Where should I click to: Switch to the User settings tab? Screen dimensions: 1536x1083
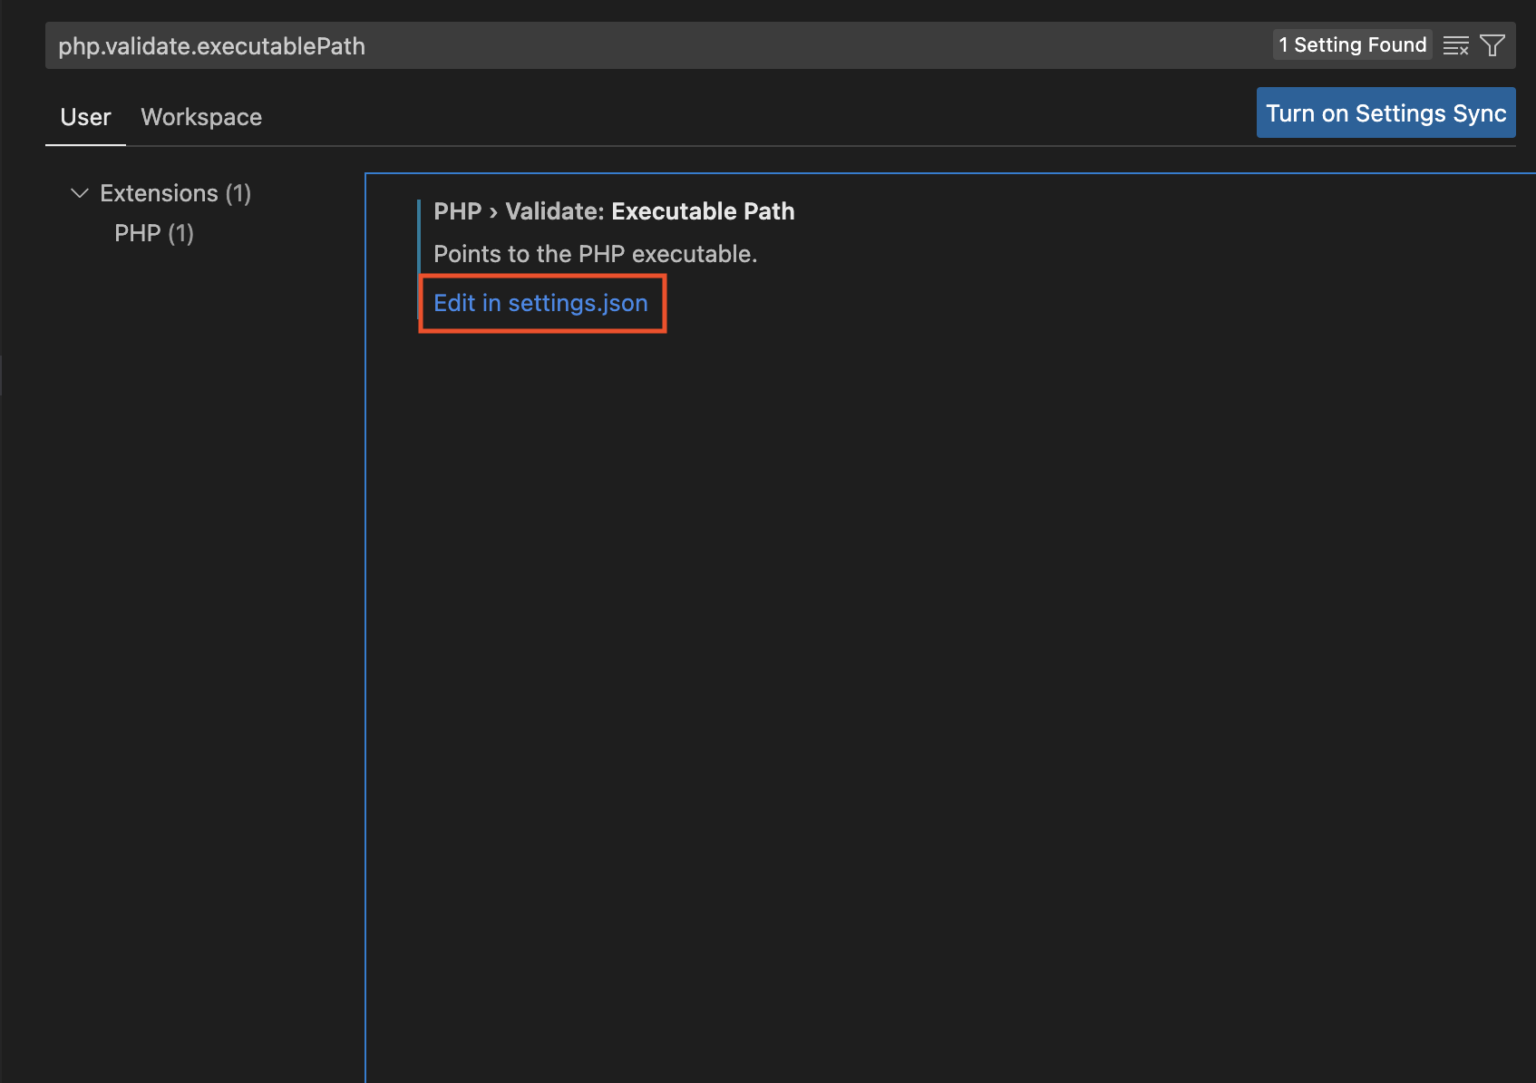pos(85,117)
